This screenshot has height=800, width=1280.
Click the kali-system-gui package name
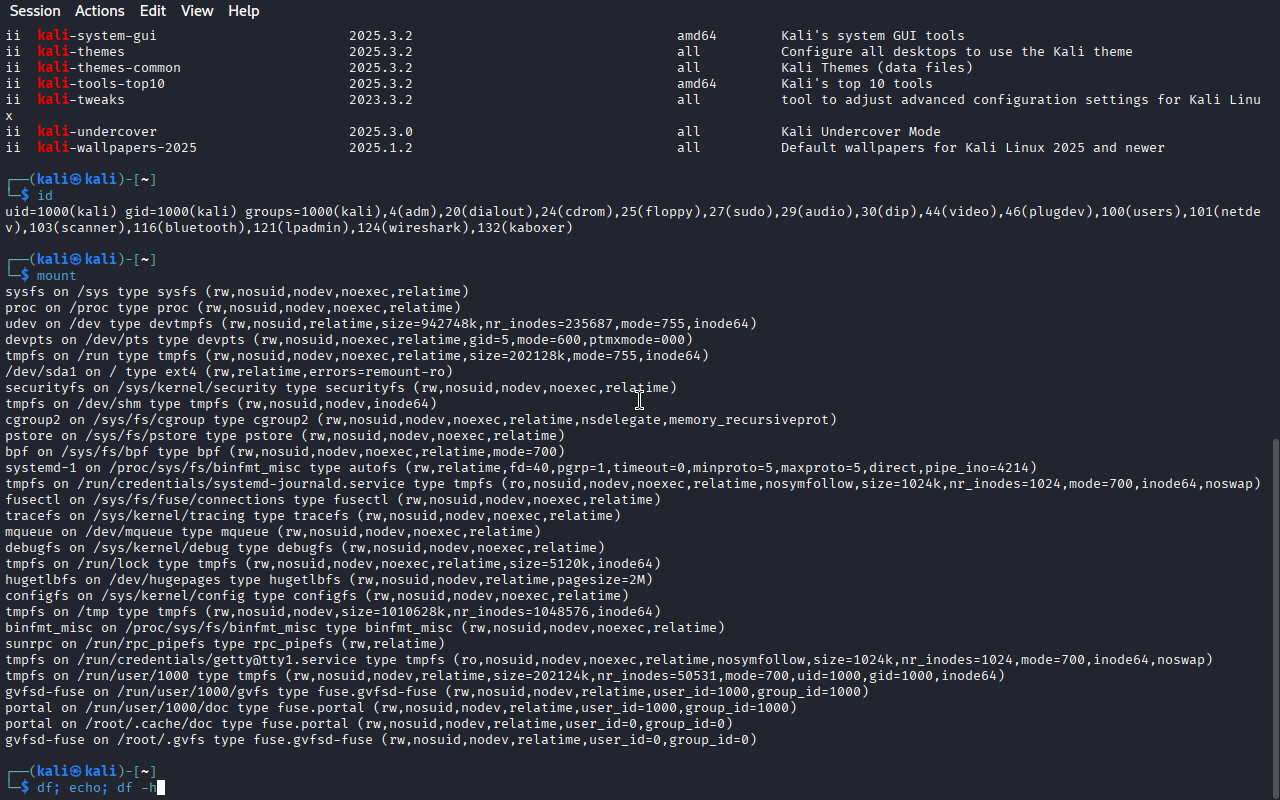(x=97, y=36)
